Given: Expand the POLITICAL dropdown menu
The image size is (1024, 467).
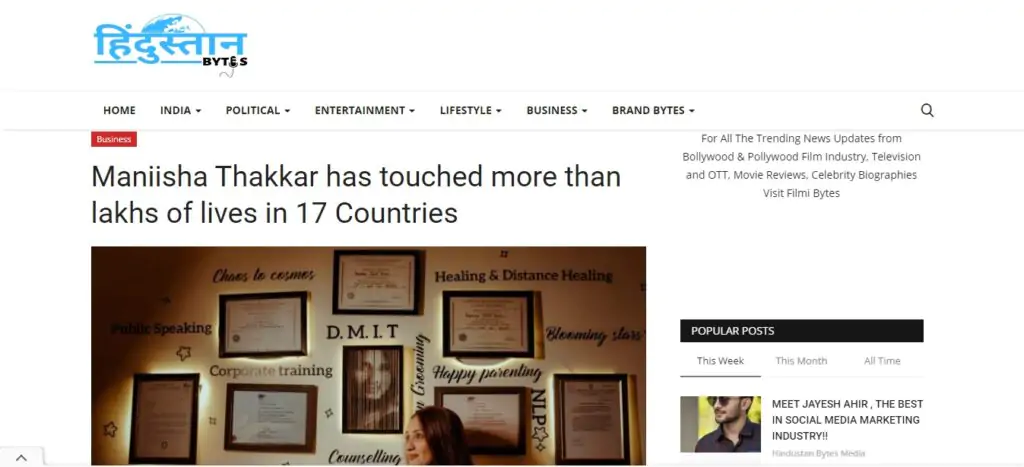Looking at the screenshot, I should [257, 110].
